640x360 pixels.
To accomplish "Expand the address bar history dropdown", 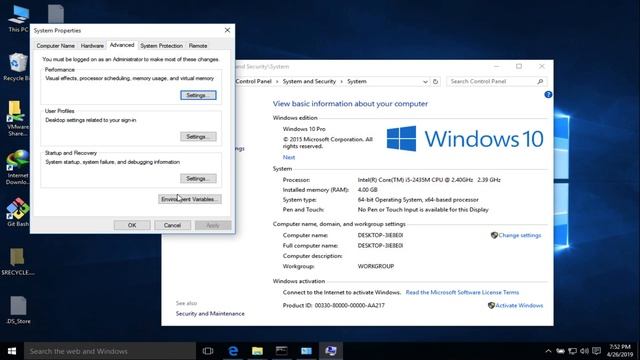I will [425, 82].
